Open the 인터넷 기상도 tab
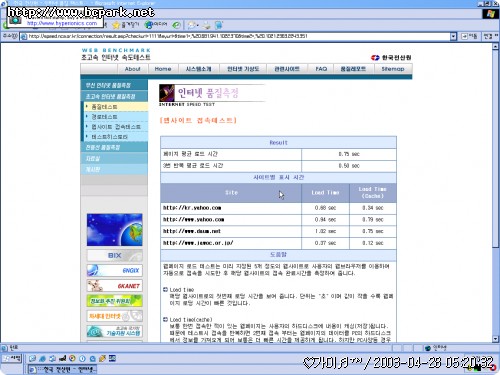The image size is (500, 375). [x=243, y=69]
